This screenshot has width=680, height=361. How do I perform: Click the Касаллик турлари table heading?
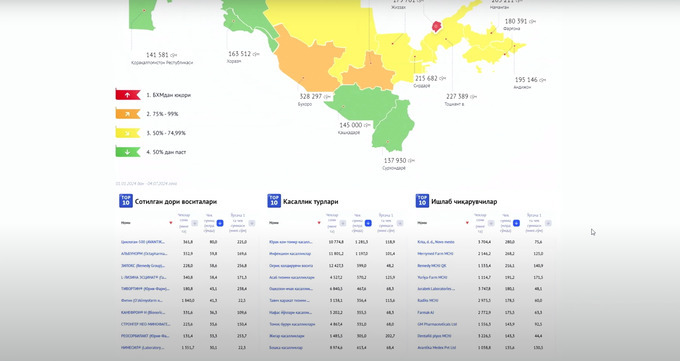point(311,202)
